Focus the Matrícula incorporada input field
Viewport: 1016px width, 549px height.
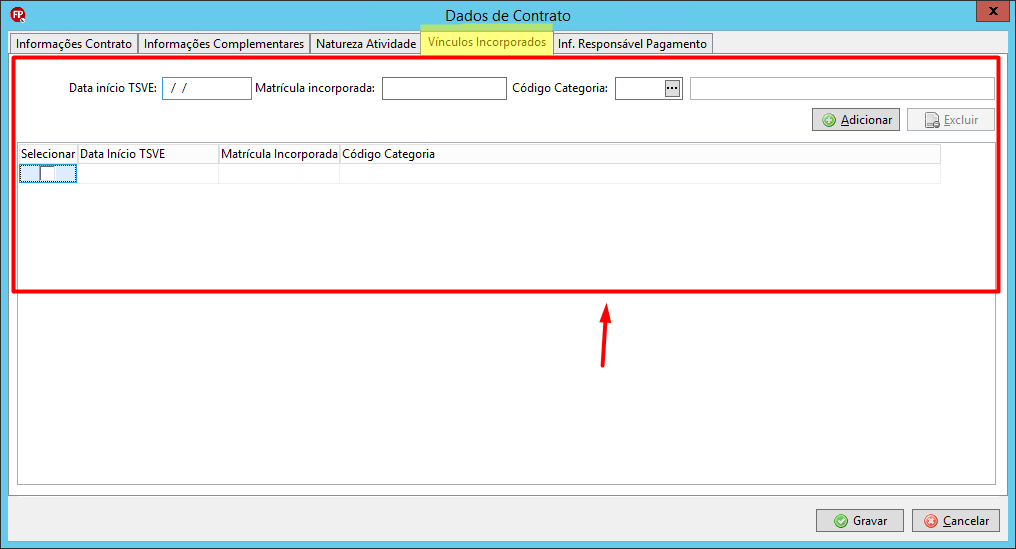pyautogui.click(x=444, y=88)
